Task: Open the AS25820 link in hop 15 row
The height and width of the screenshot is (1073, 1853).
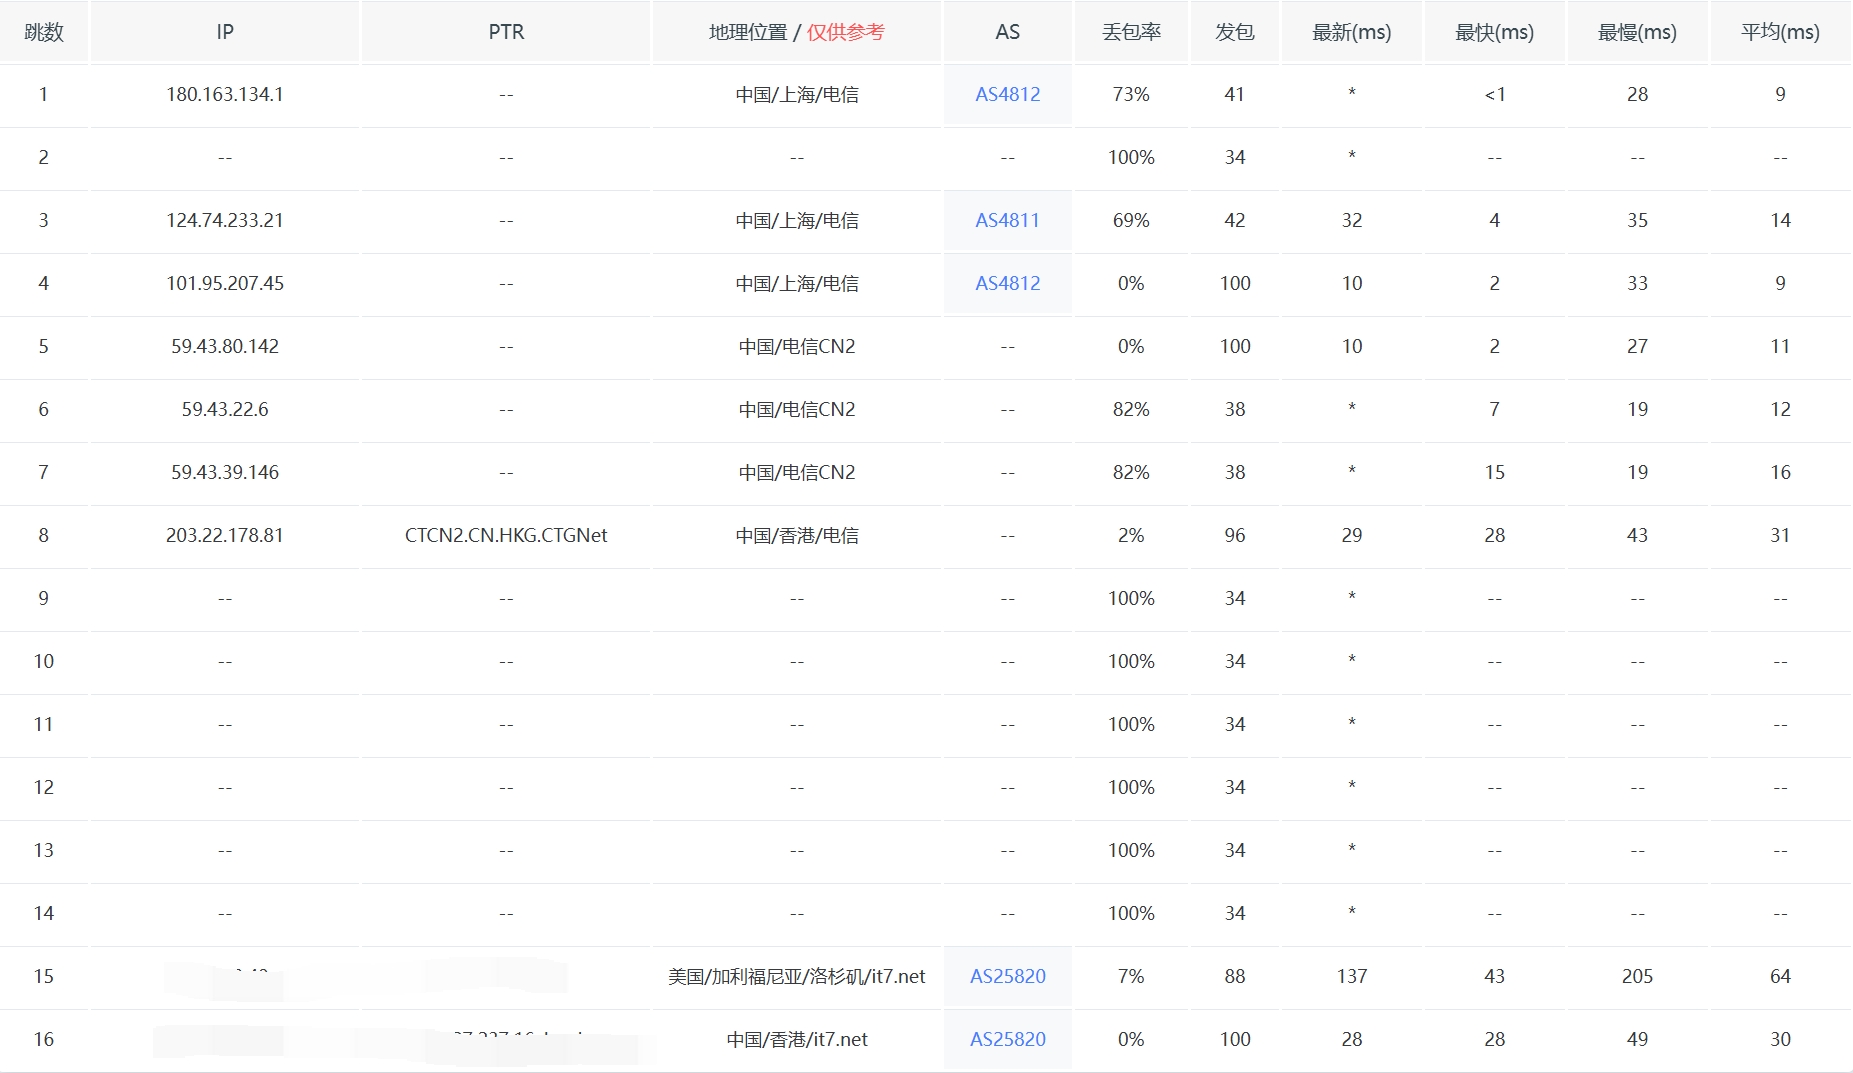Action: click(1007, 976)
